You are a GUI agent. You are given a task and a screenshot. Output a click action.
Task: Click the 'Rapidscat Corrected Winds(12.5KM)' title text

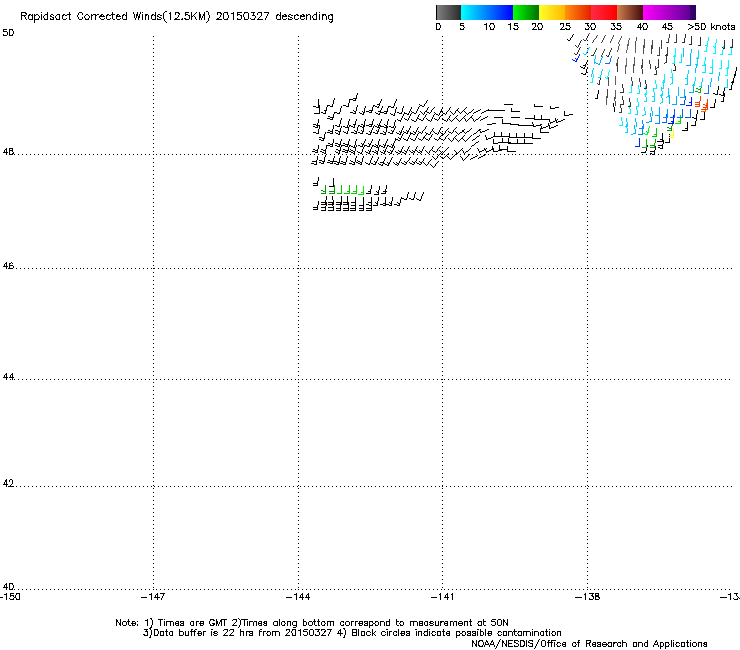tap(115, 17)
